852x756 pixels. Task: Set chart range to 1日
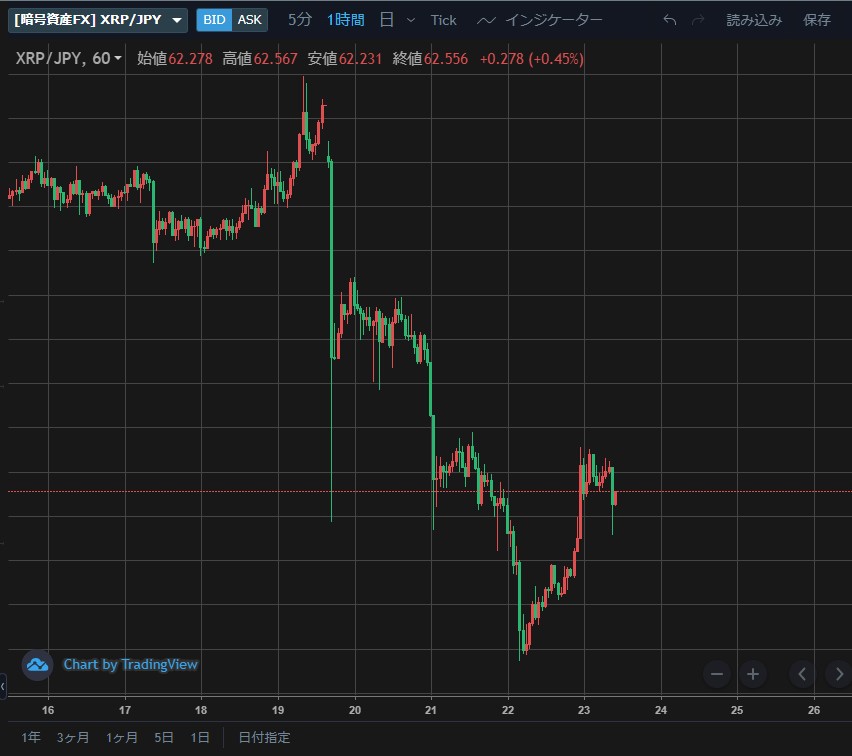point(199,738)
